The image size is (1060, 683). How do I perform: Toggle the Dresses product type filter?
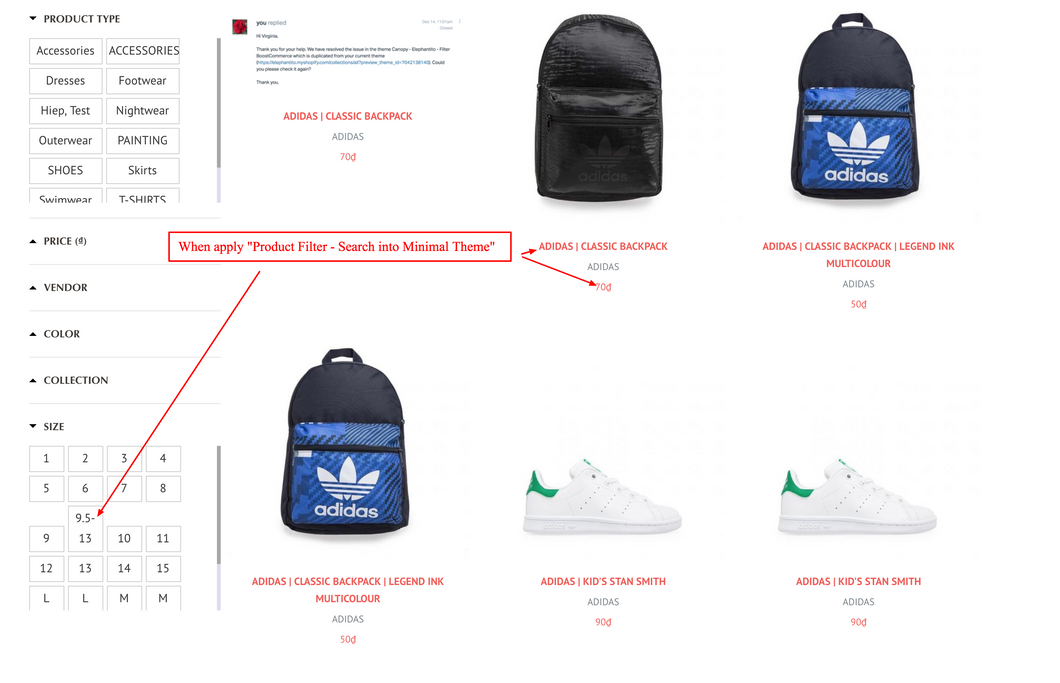(x=66, y=81)
